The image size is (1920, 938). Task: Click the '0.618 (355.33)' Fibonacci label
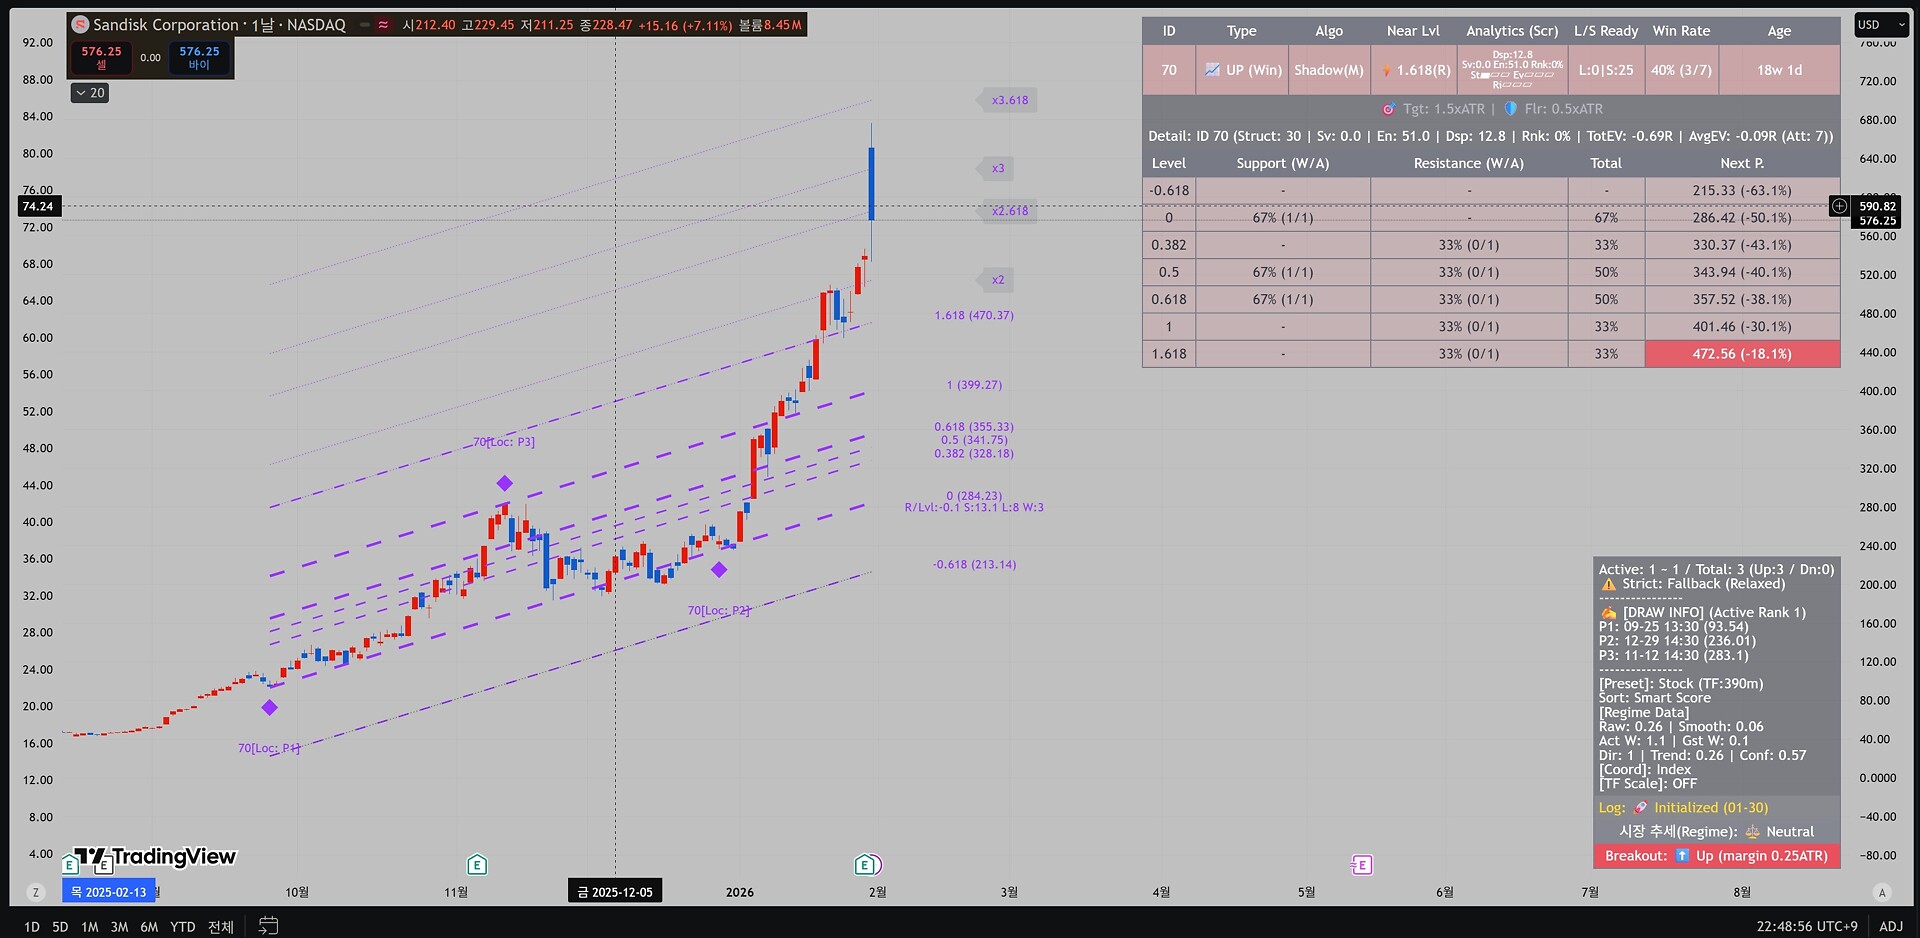pos(974,427)
